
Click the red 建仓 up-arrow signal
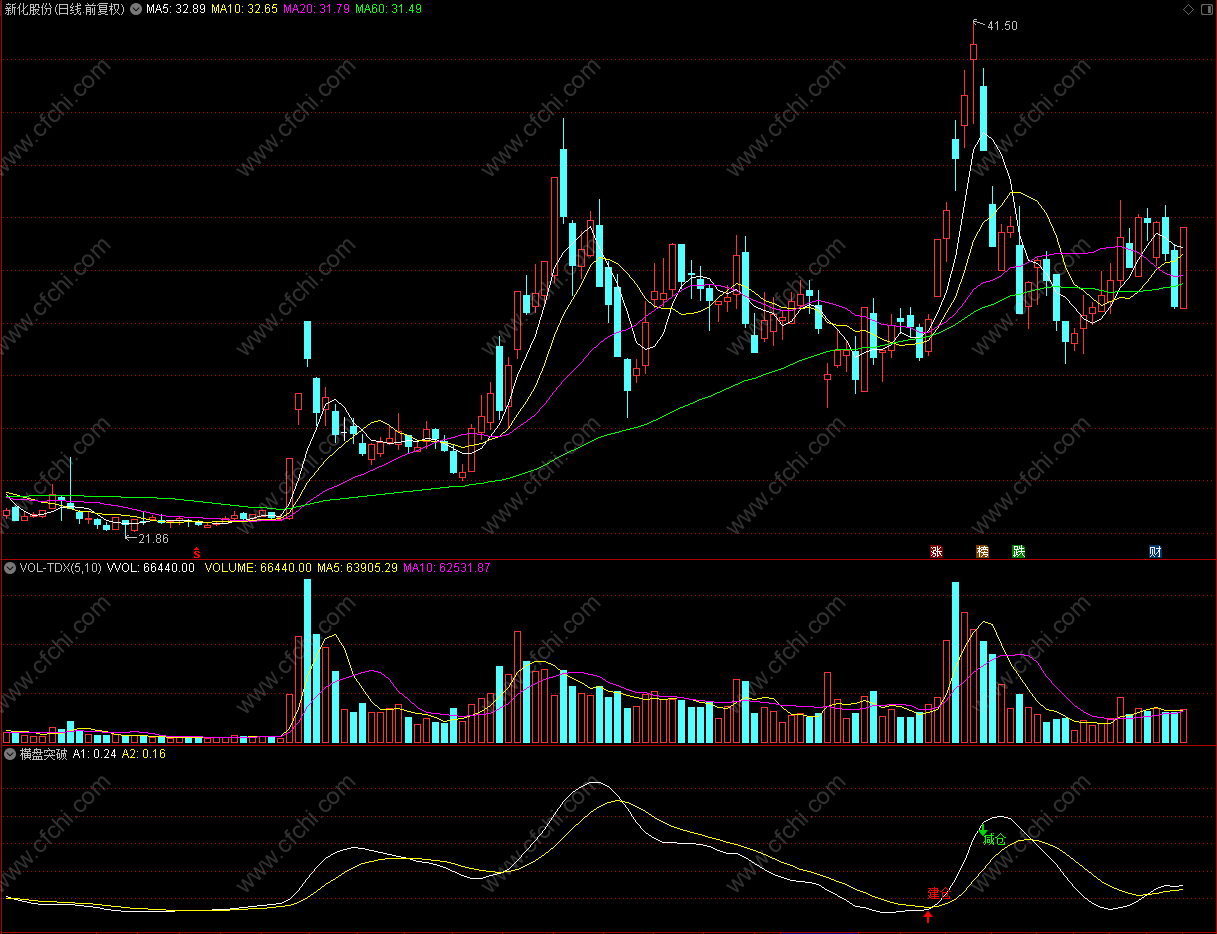[x=929, y=916]
